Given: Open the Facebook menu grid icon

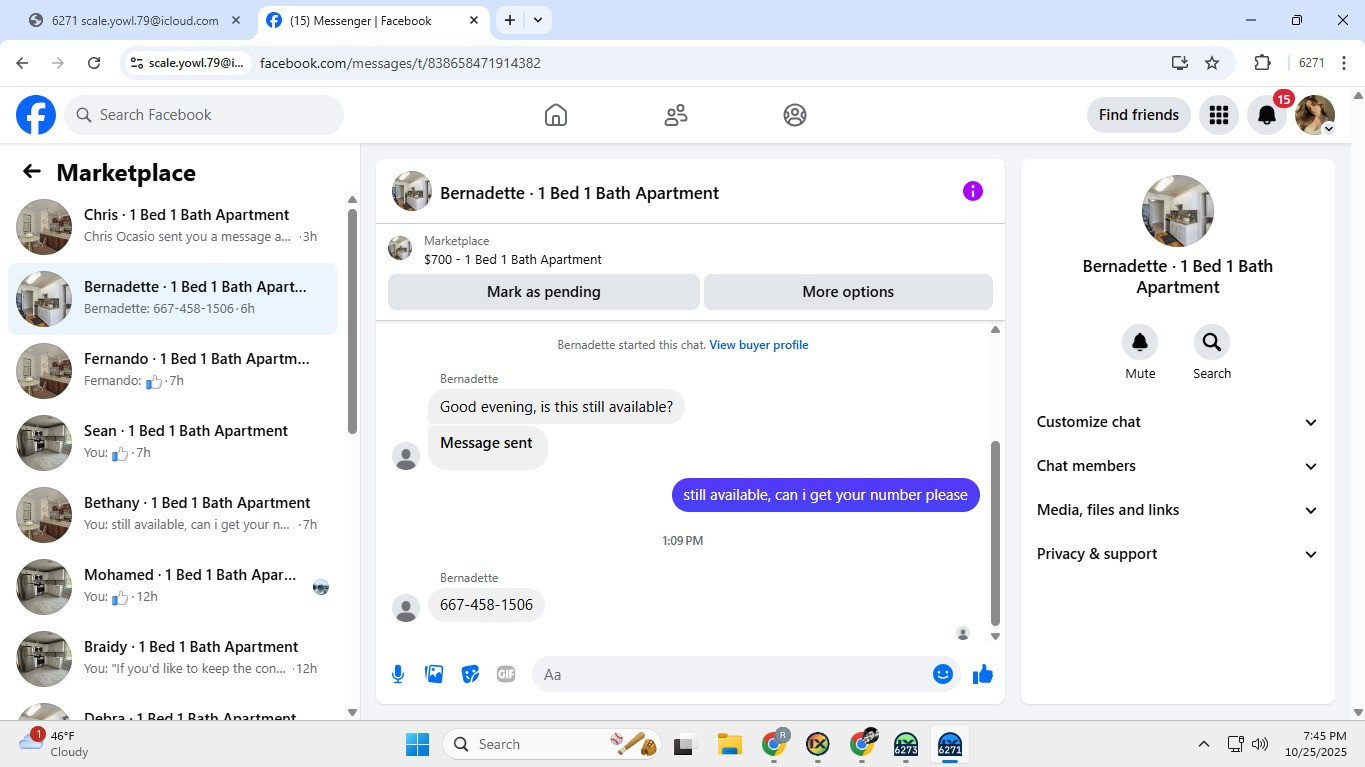Looking at the screenshot, I should (1218, 115).
